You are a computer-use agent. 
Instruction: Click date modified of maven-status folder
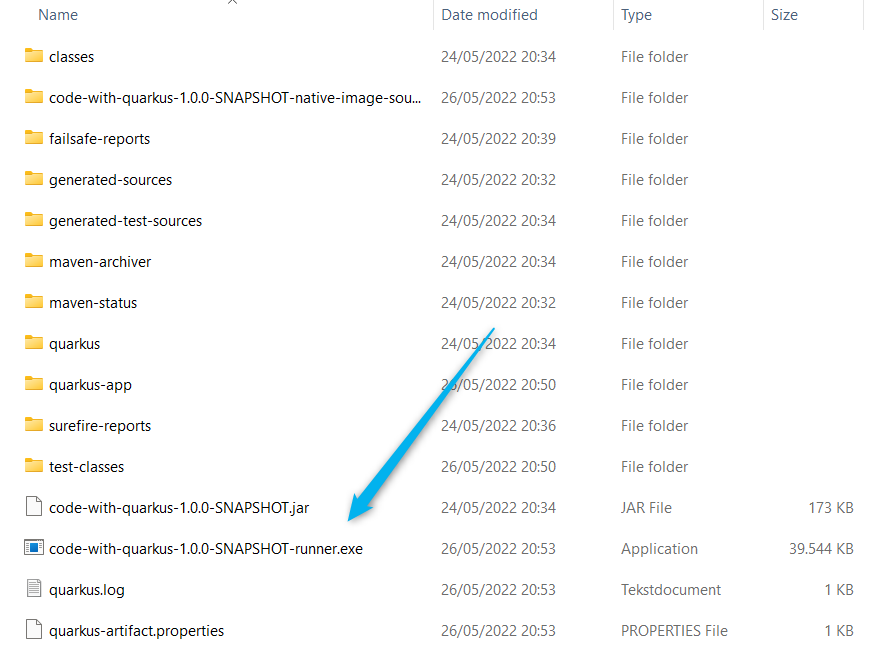[498, 303]
